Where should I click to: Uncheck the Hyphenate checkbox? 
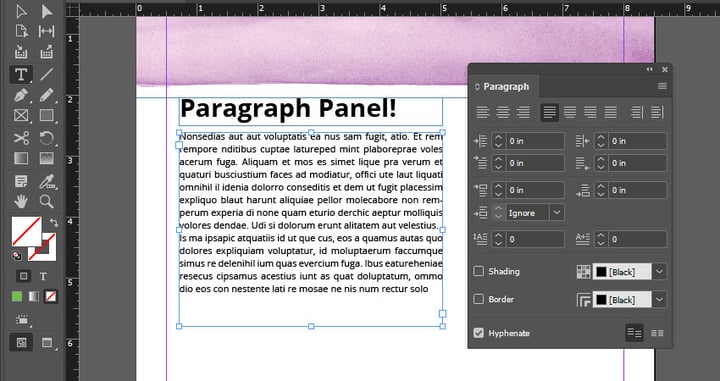coord(478,333)
